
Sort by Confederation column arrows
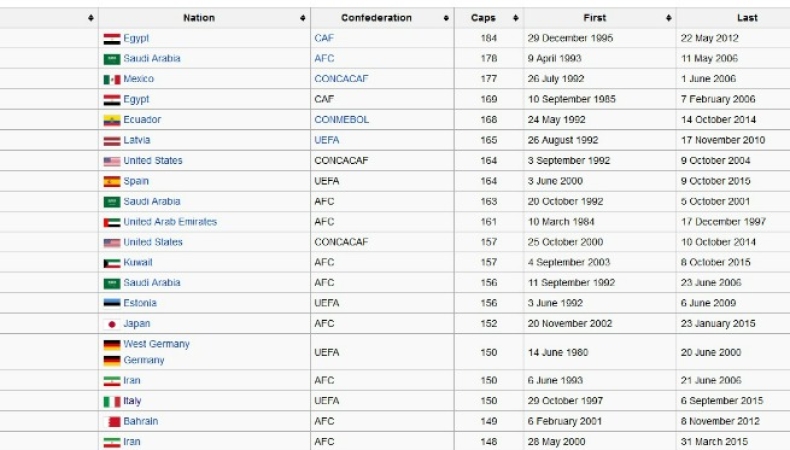pos(446,18)
